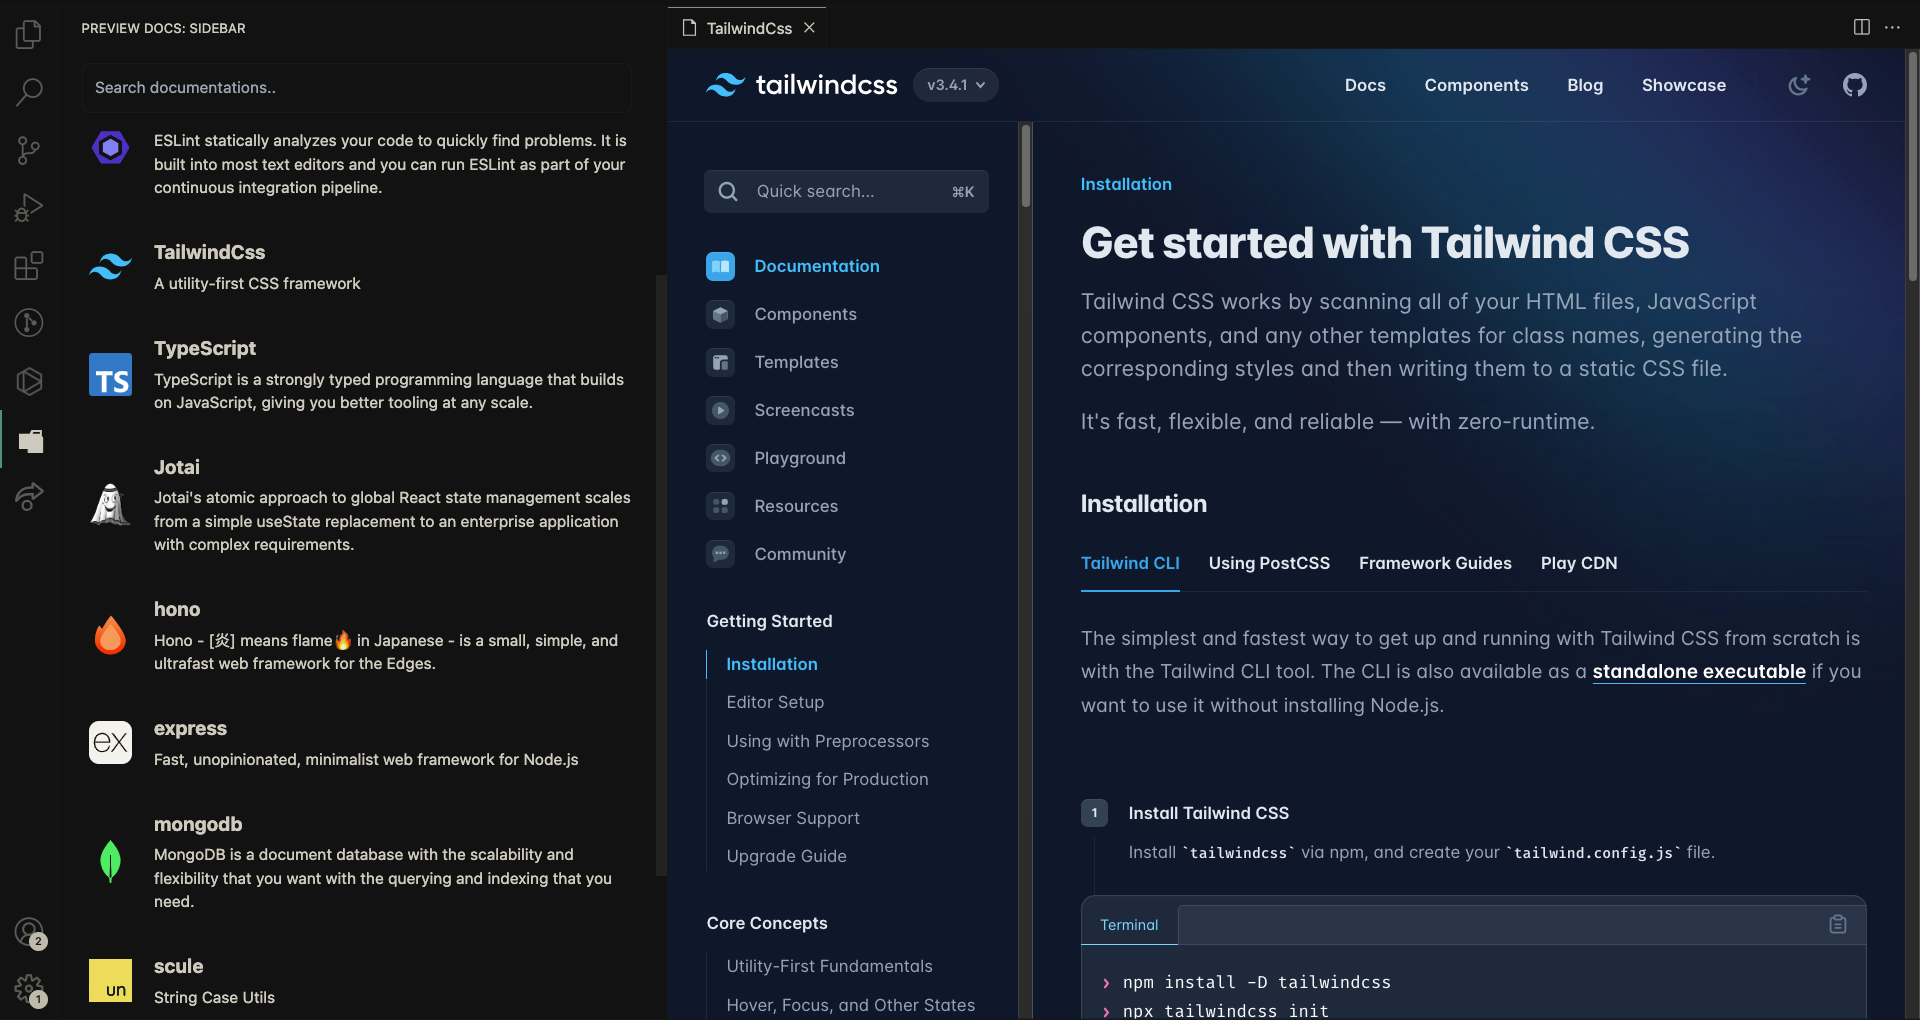Focus the Search documentations input field
Viewport: 1920px width, 1020px height.
[357, 88]
